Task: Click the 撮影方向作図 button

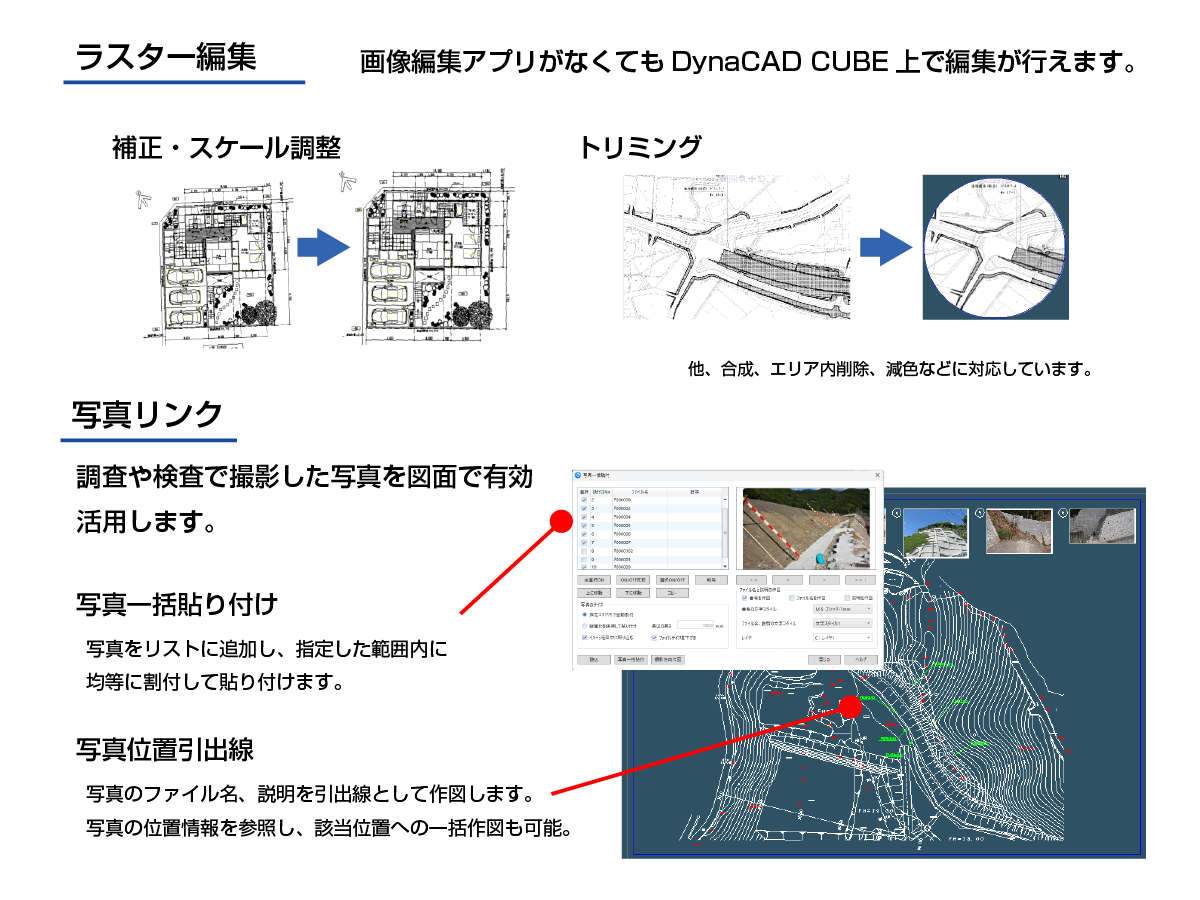Action: pyautogui.click(x=668, y=660)
